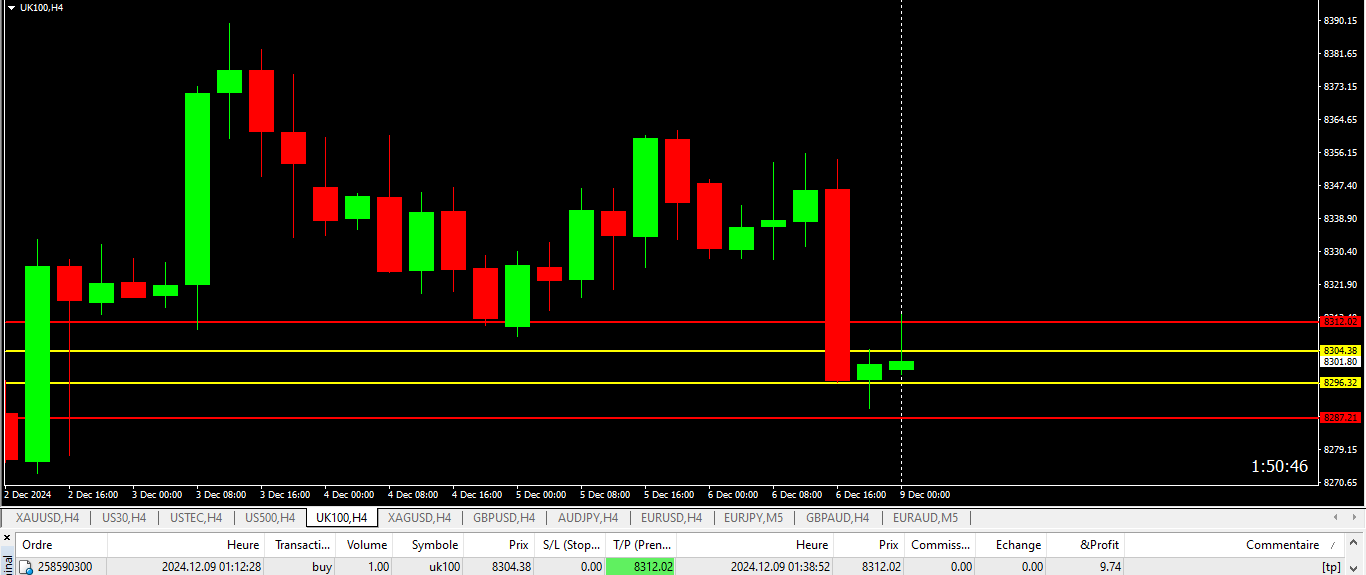
Task: Click the red 8287.21 price label
Action: 1340,418
